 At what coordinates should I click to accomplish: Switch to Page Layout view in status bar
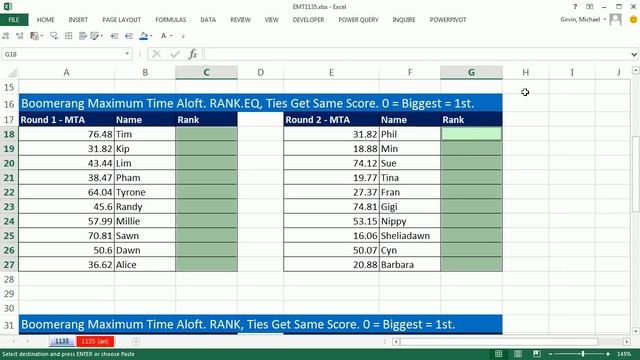[x=518, y=354]
